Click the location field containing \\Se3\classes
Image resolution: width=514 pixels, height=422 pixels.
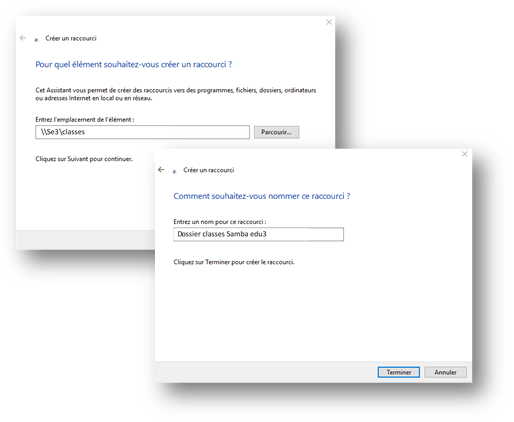142,132
